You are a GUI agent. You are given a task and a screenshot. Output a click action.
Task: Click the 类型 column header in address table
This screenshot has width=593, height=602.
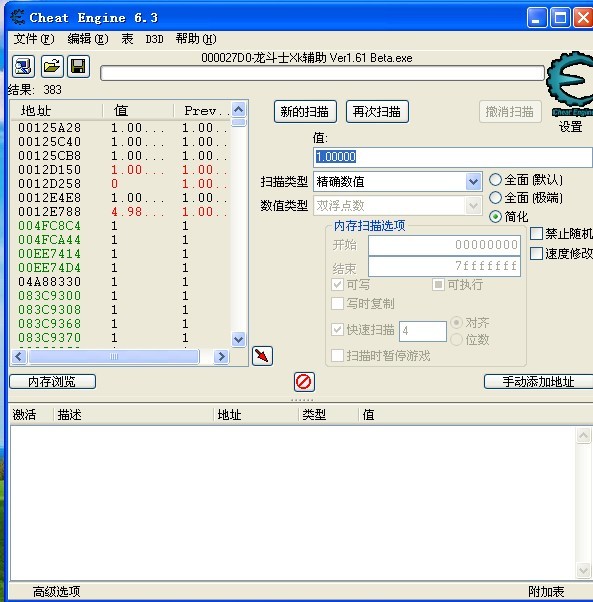coord(328,415)
